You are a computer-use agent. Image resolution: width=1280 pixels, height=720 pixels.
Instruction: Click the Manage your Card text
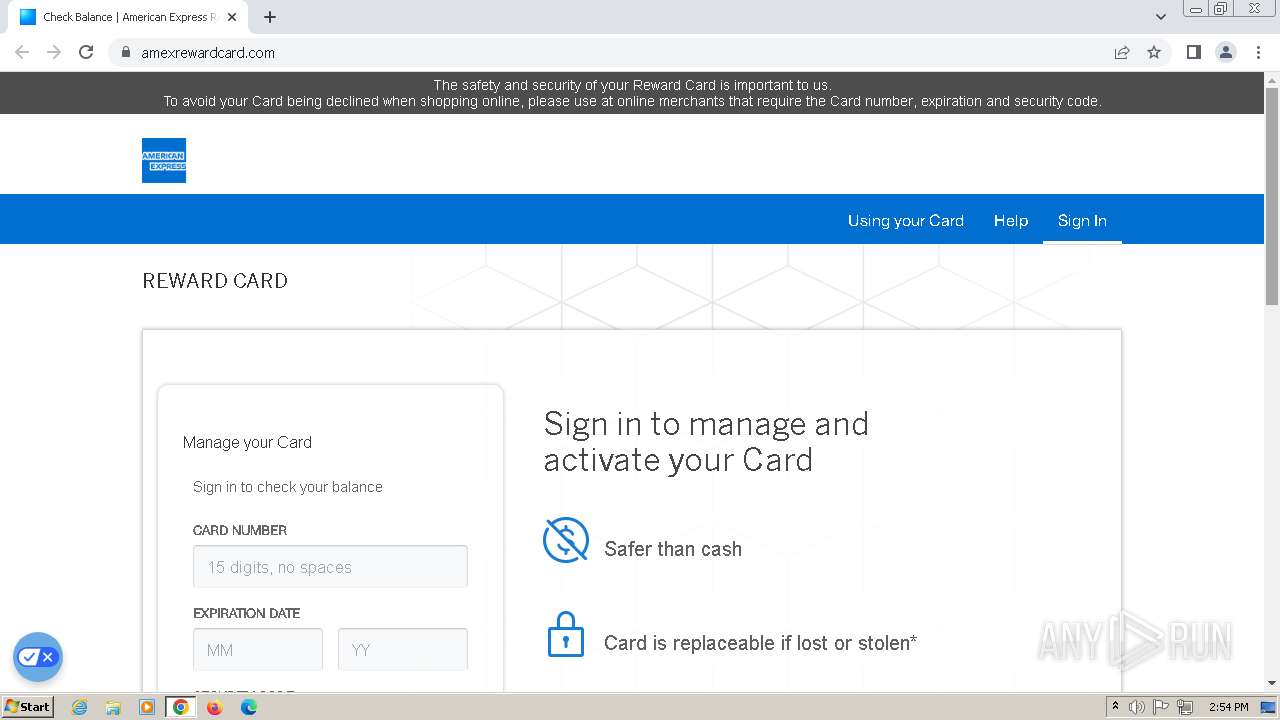(247, 442)
